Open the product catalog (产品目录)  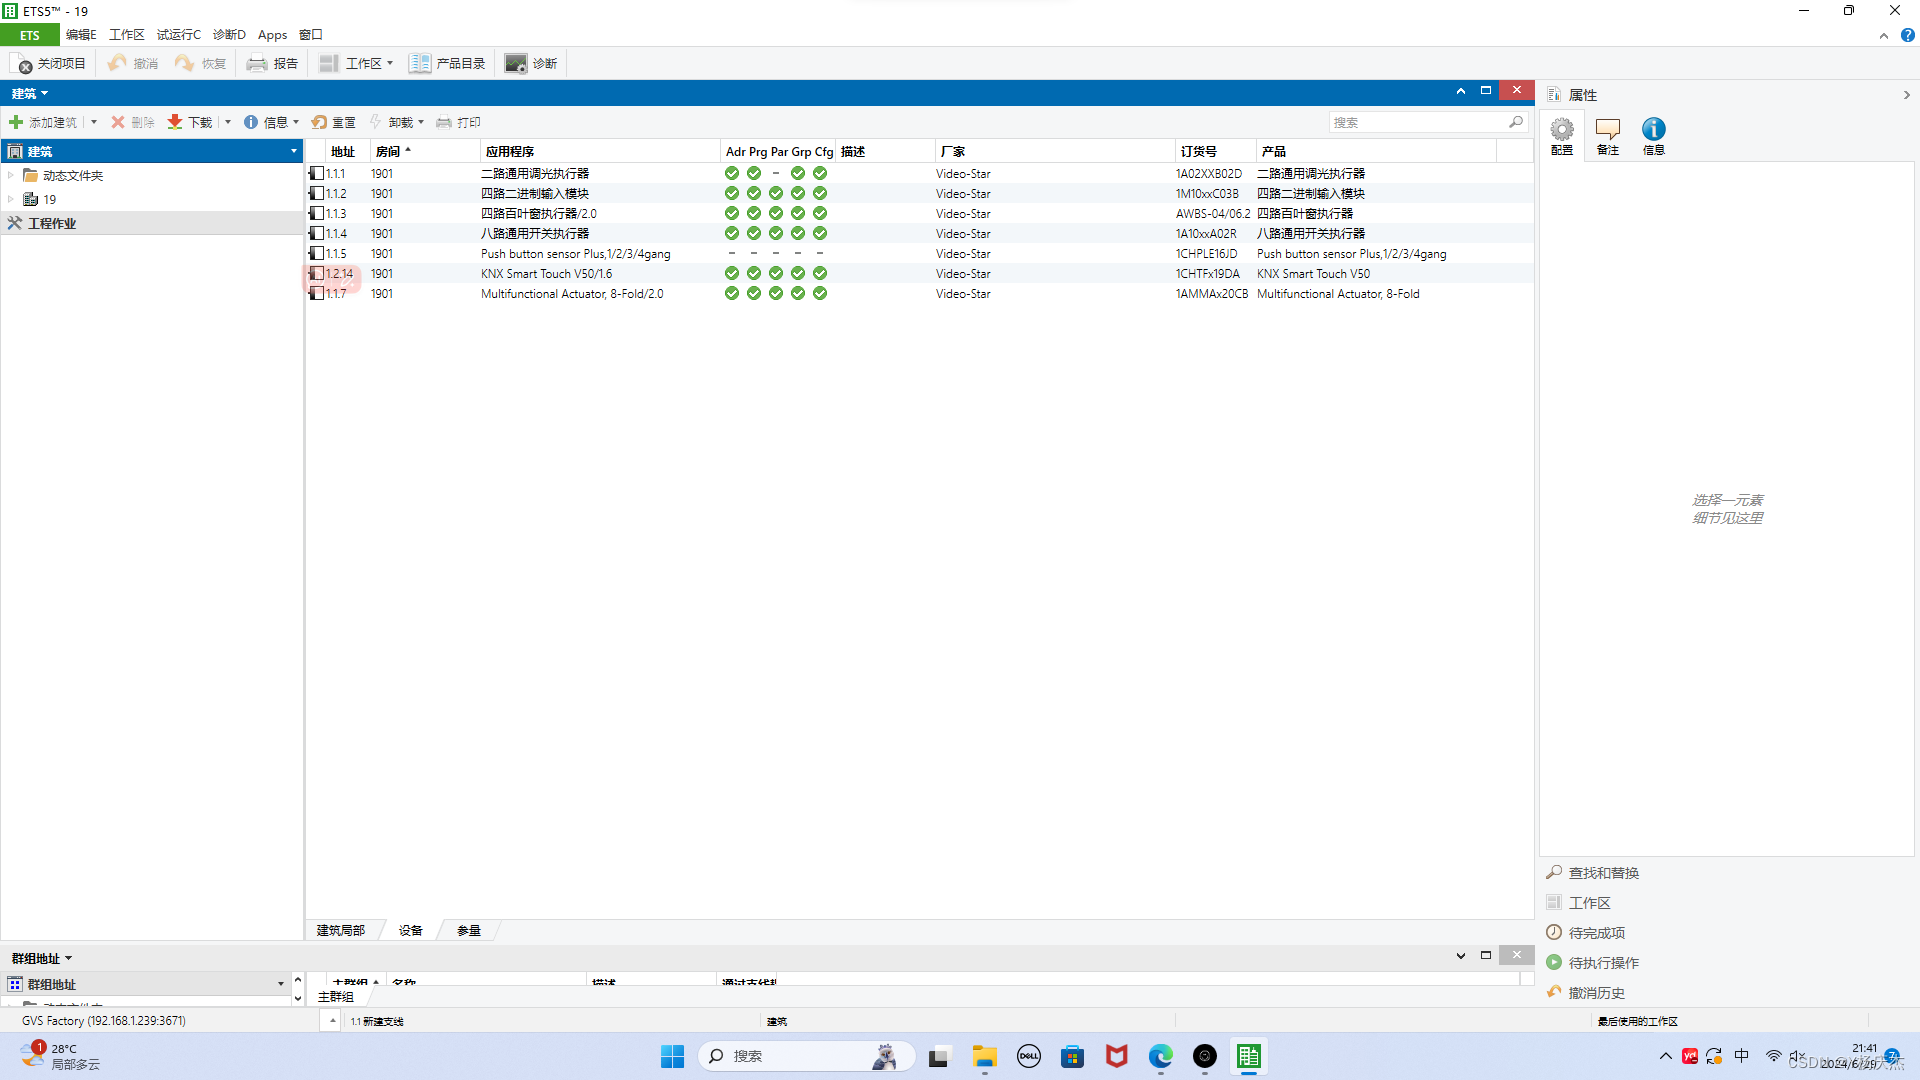(x=447, y=64)
